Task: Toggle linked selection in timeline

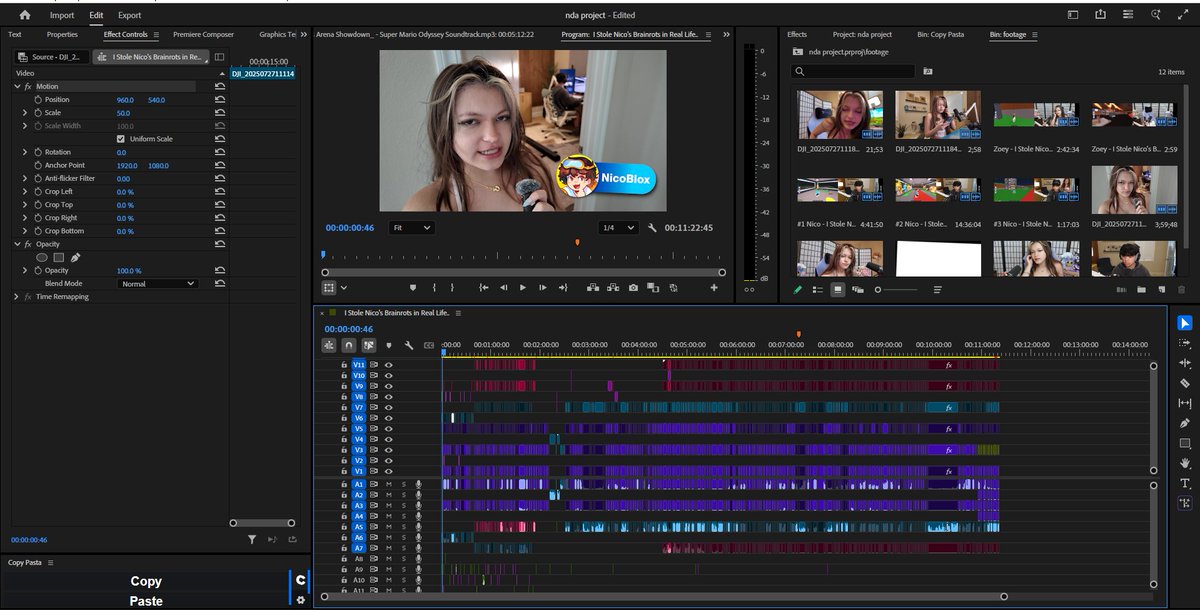Action: click(x=368, y=345)
